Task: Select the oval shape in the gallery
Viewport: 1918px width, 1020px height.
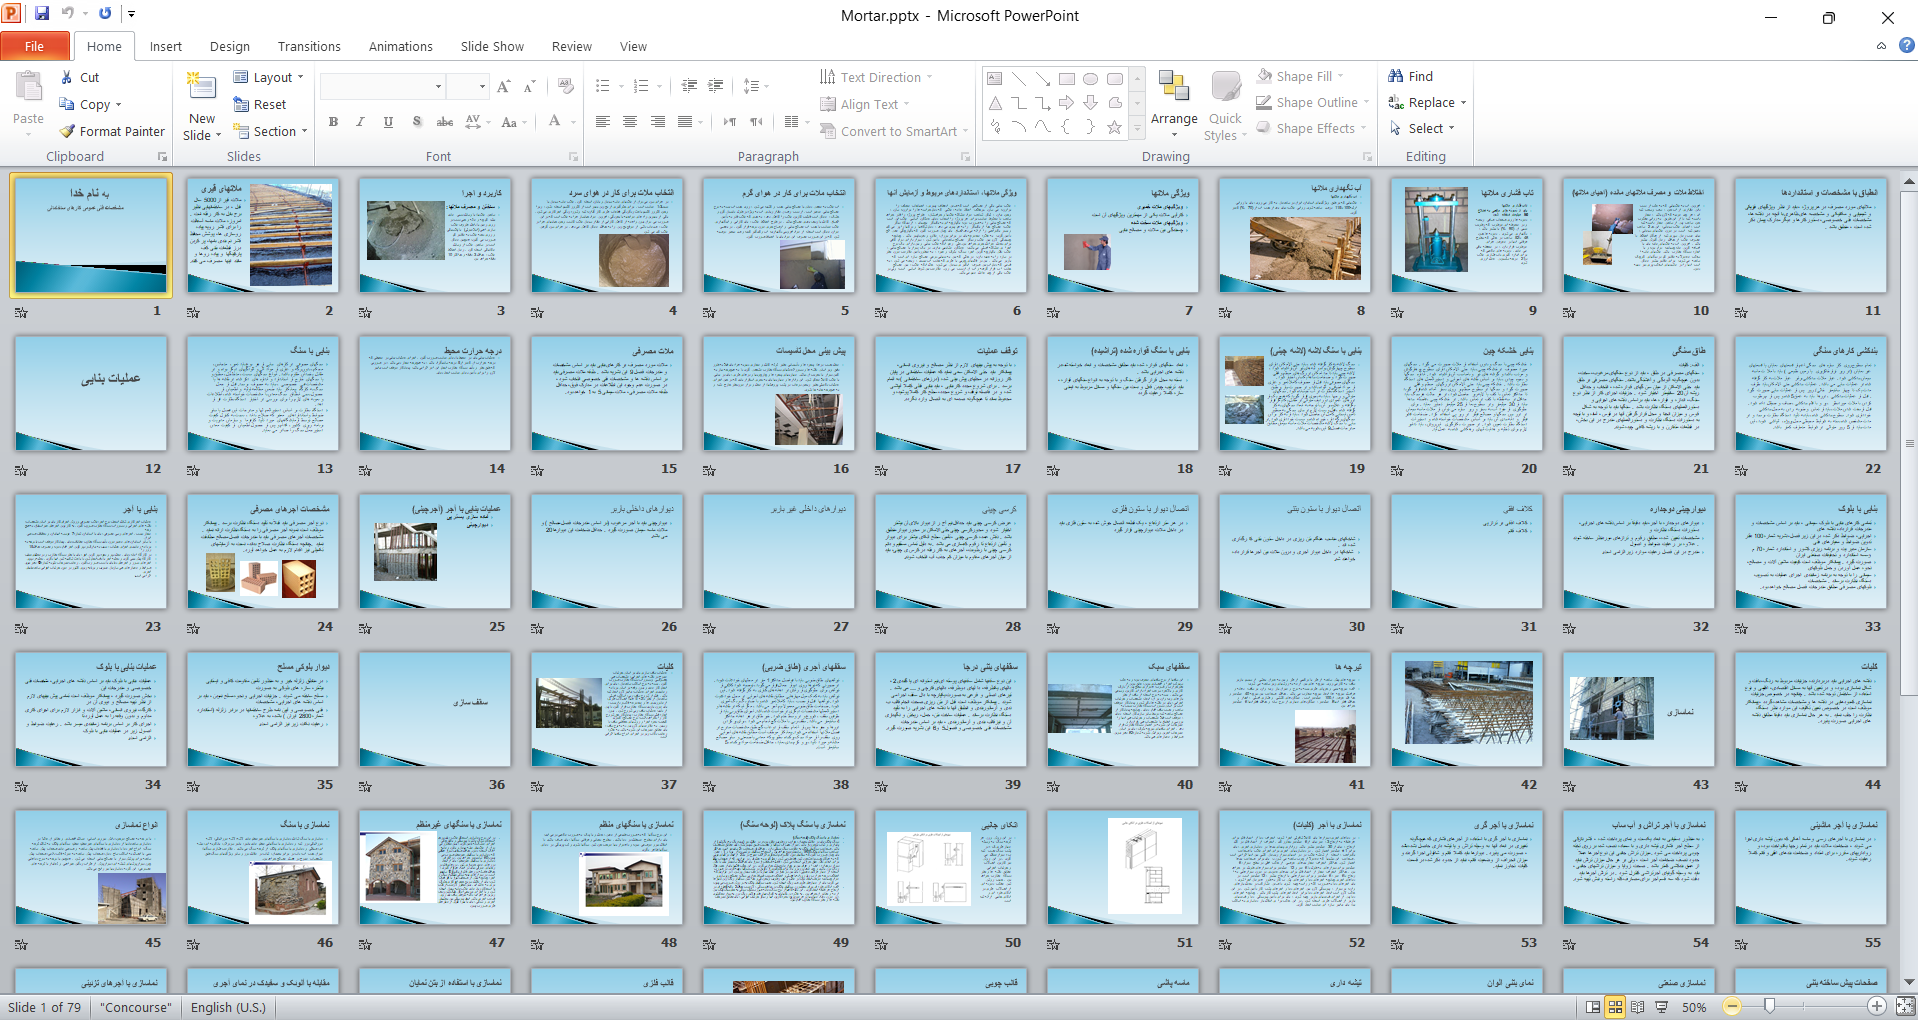Action: [x=1091, y=79]
